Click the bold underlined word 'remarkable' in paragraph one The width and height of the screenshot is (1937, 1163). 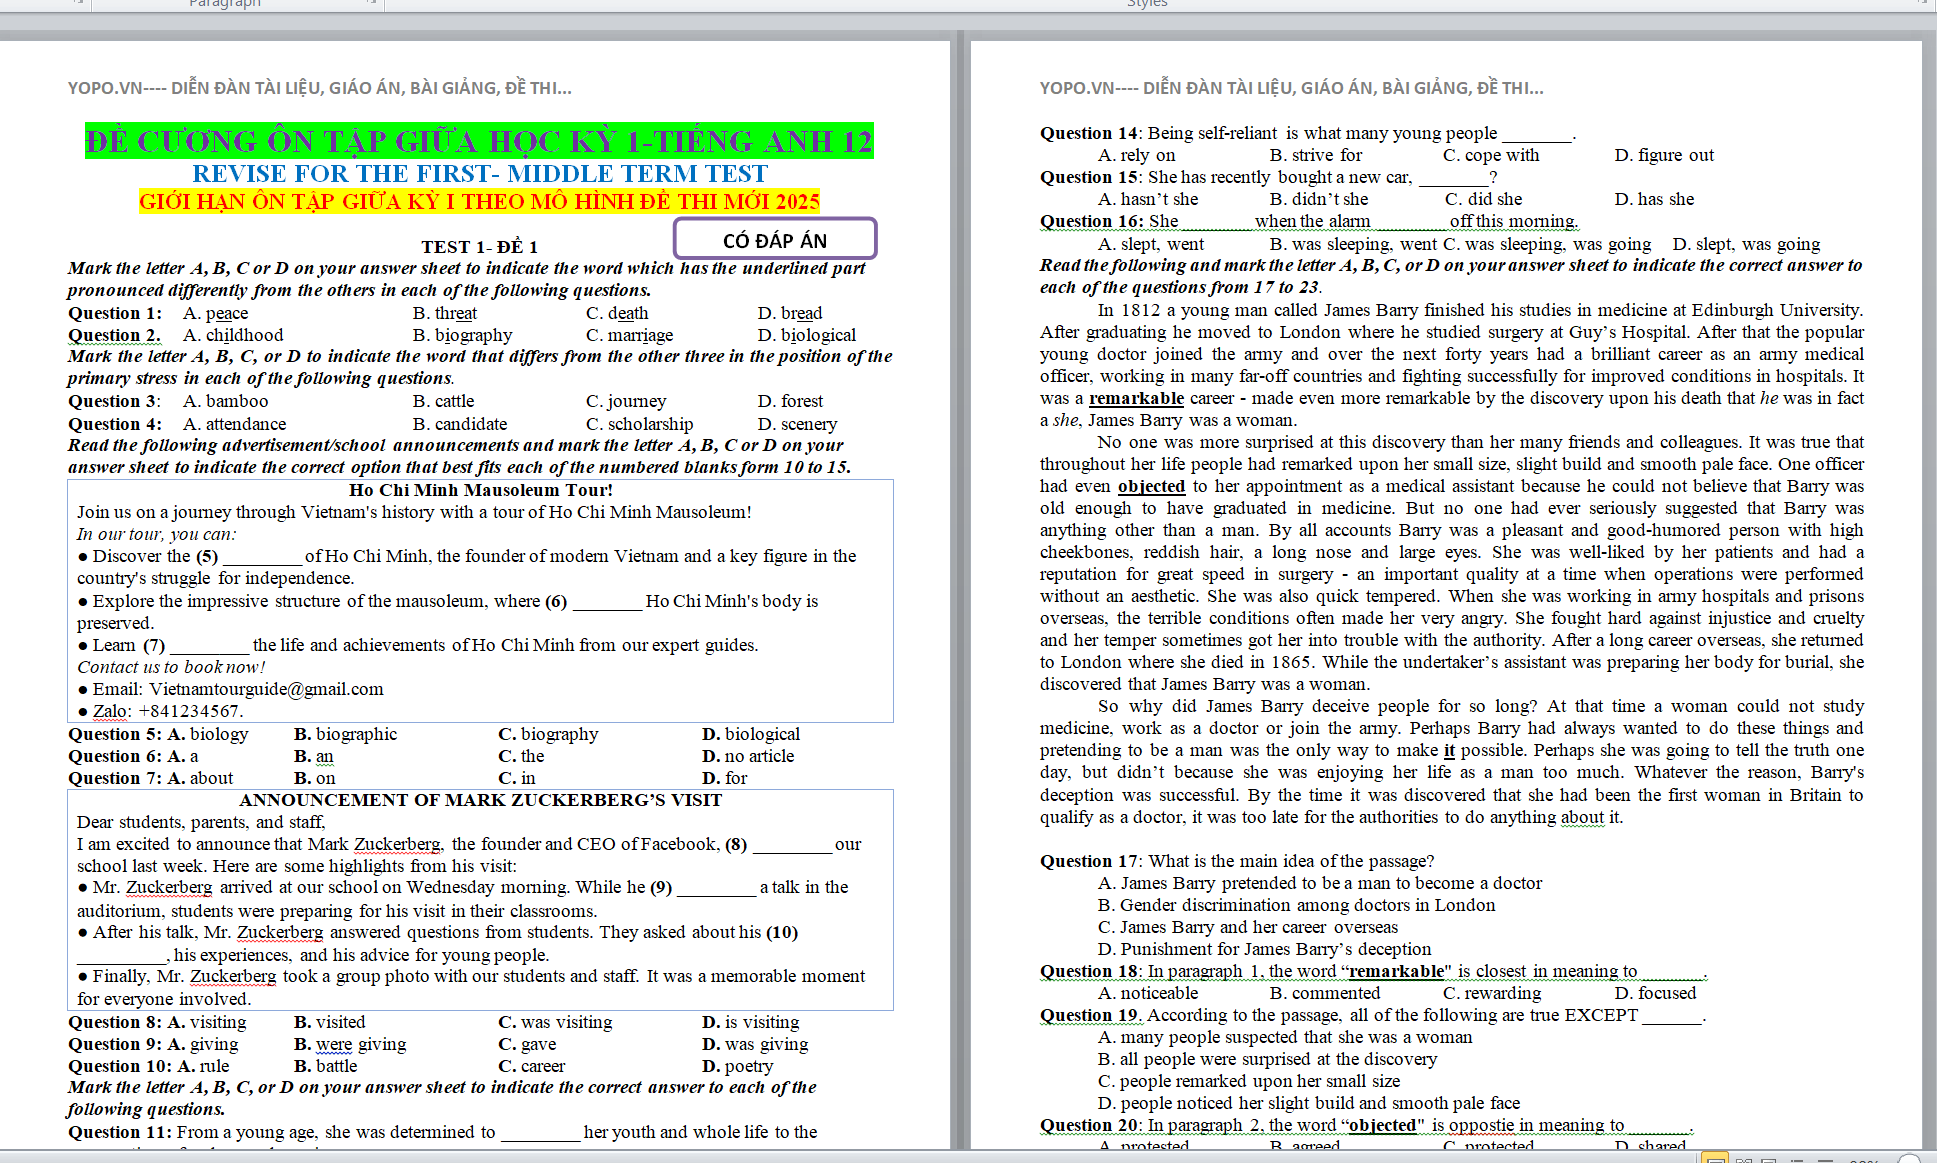coord(1136,398)
